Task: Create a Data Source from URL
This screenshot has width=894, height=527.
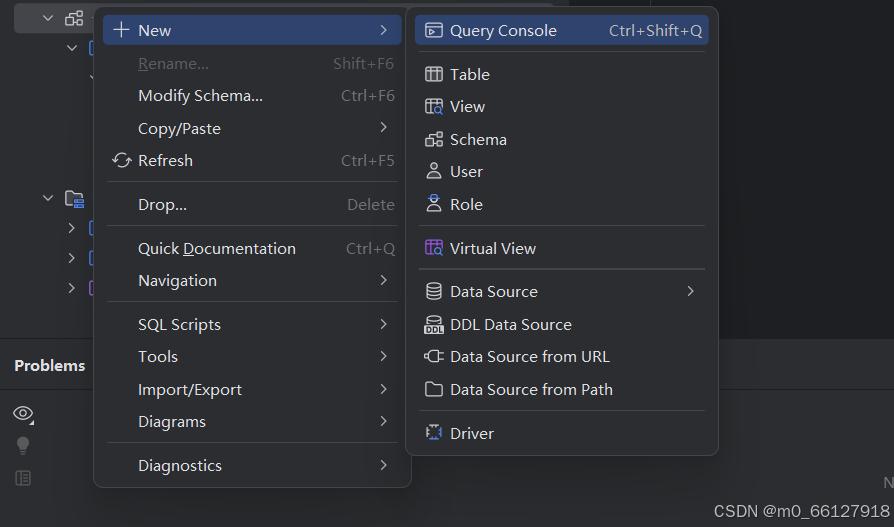Action: point(529,357)
